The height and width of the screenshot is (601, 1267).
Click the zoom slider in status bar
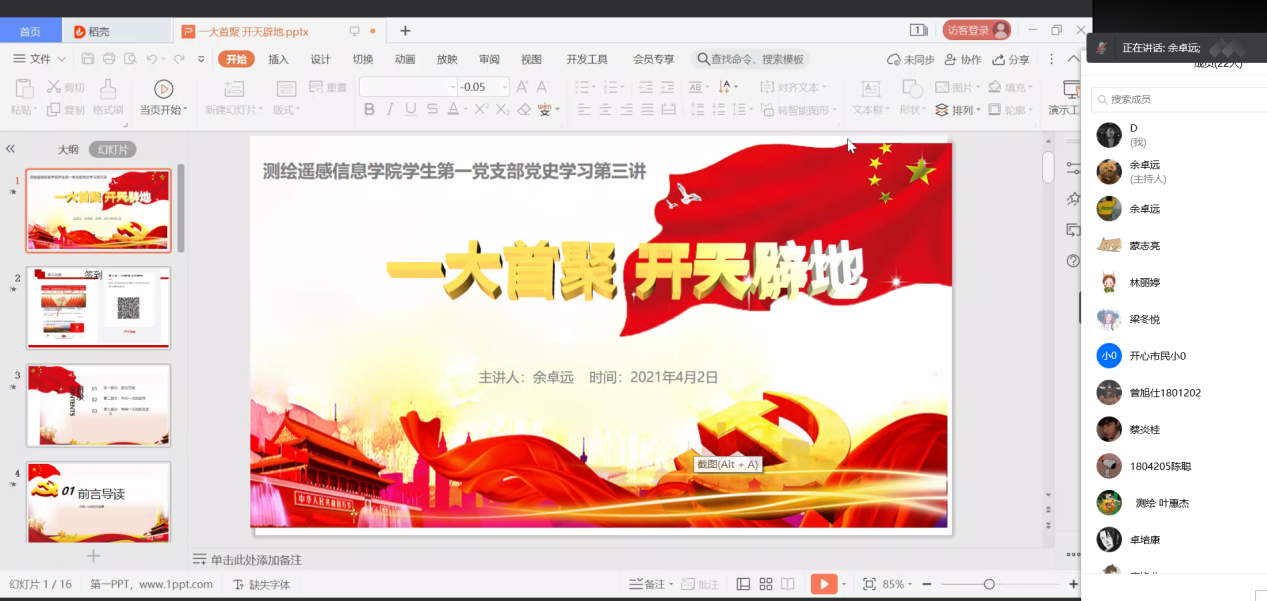coord(989,584)
